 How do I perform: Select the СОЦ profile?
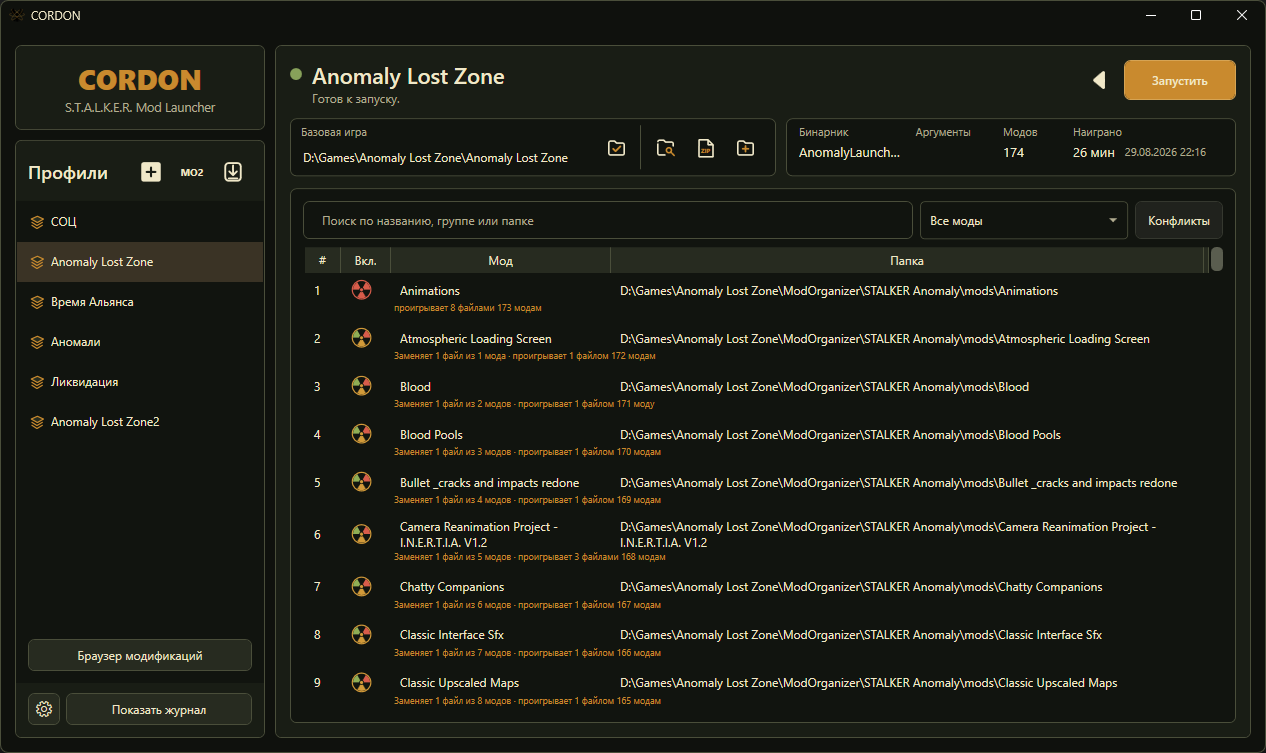(x=140, y=222)
